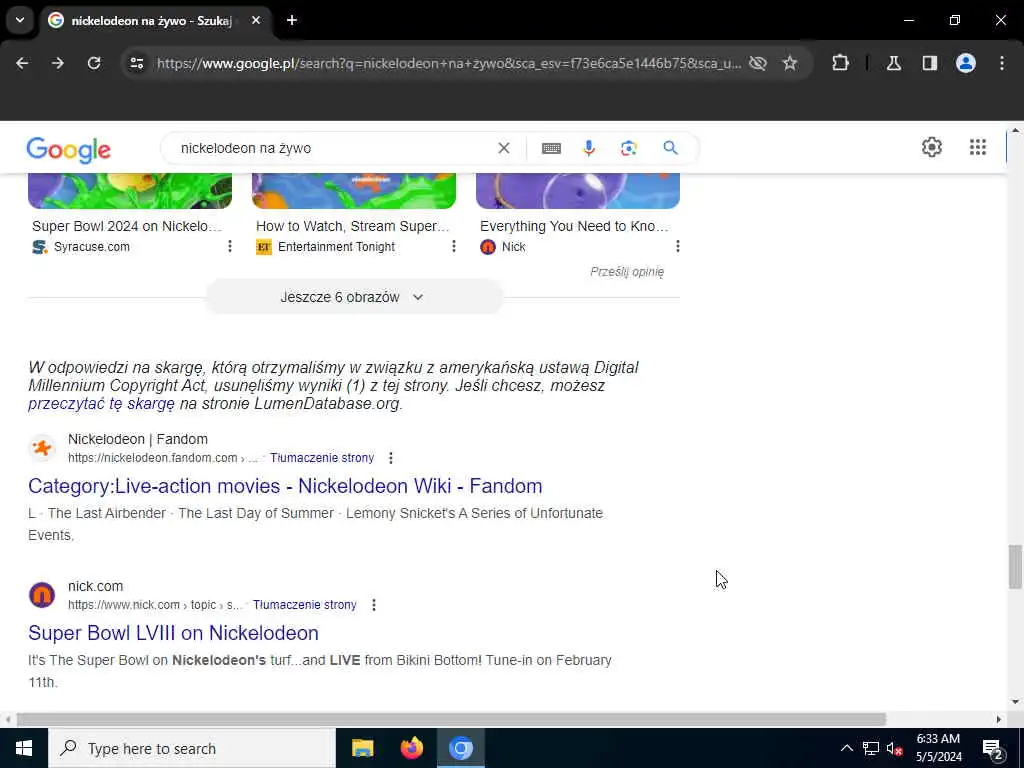The width and height of the screenshot is (1024, 768).
Task: Open the Chrome profile avatar
Action: [966, 63]
